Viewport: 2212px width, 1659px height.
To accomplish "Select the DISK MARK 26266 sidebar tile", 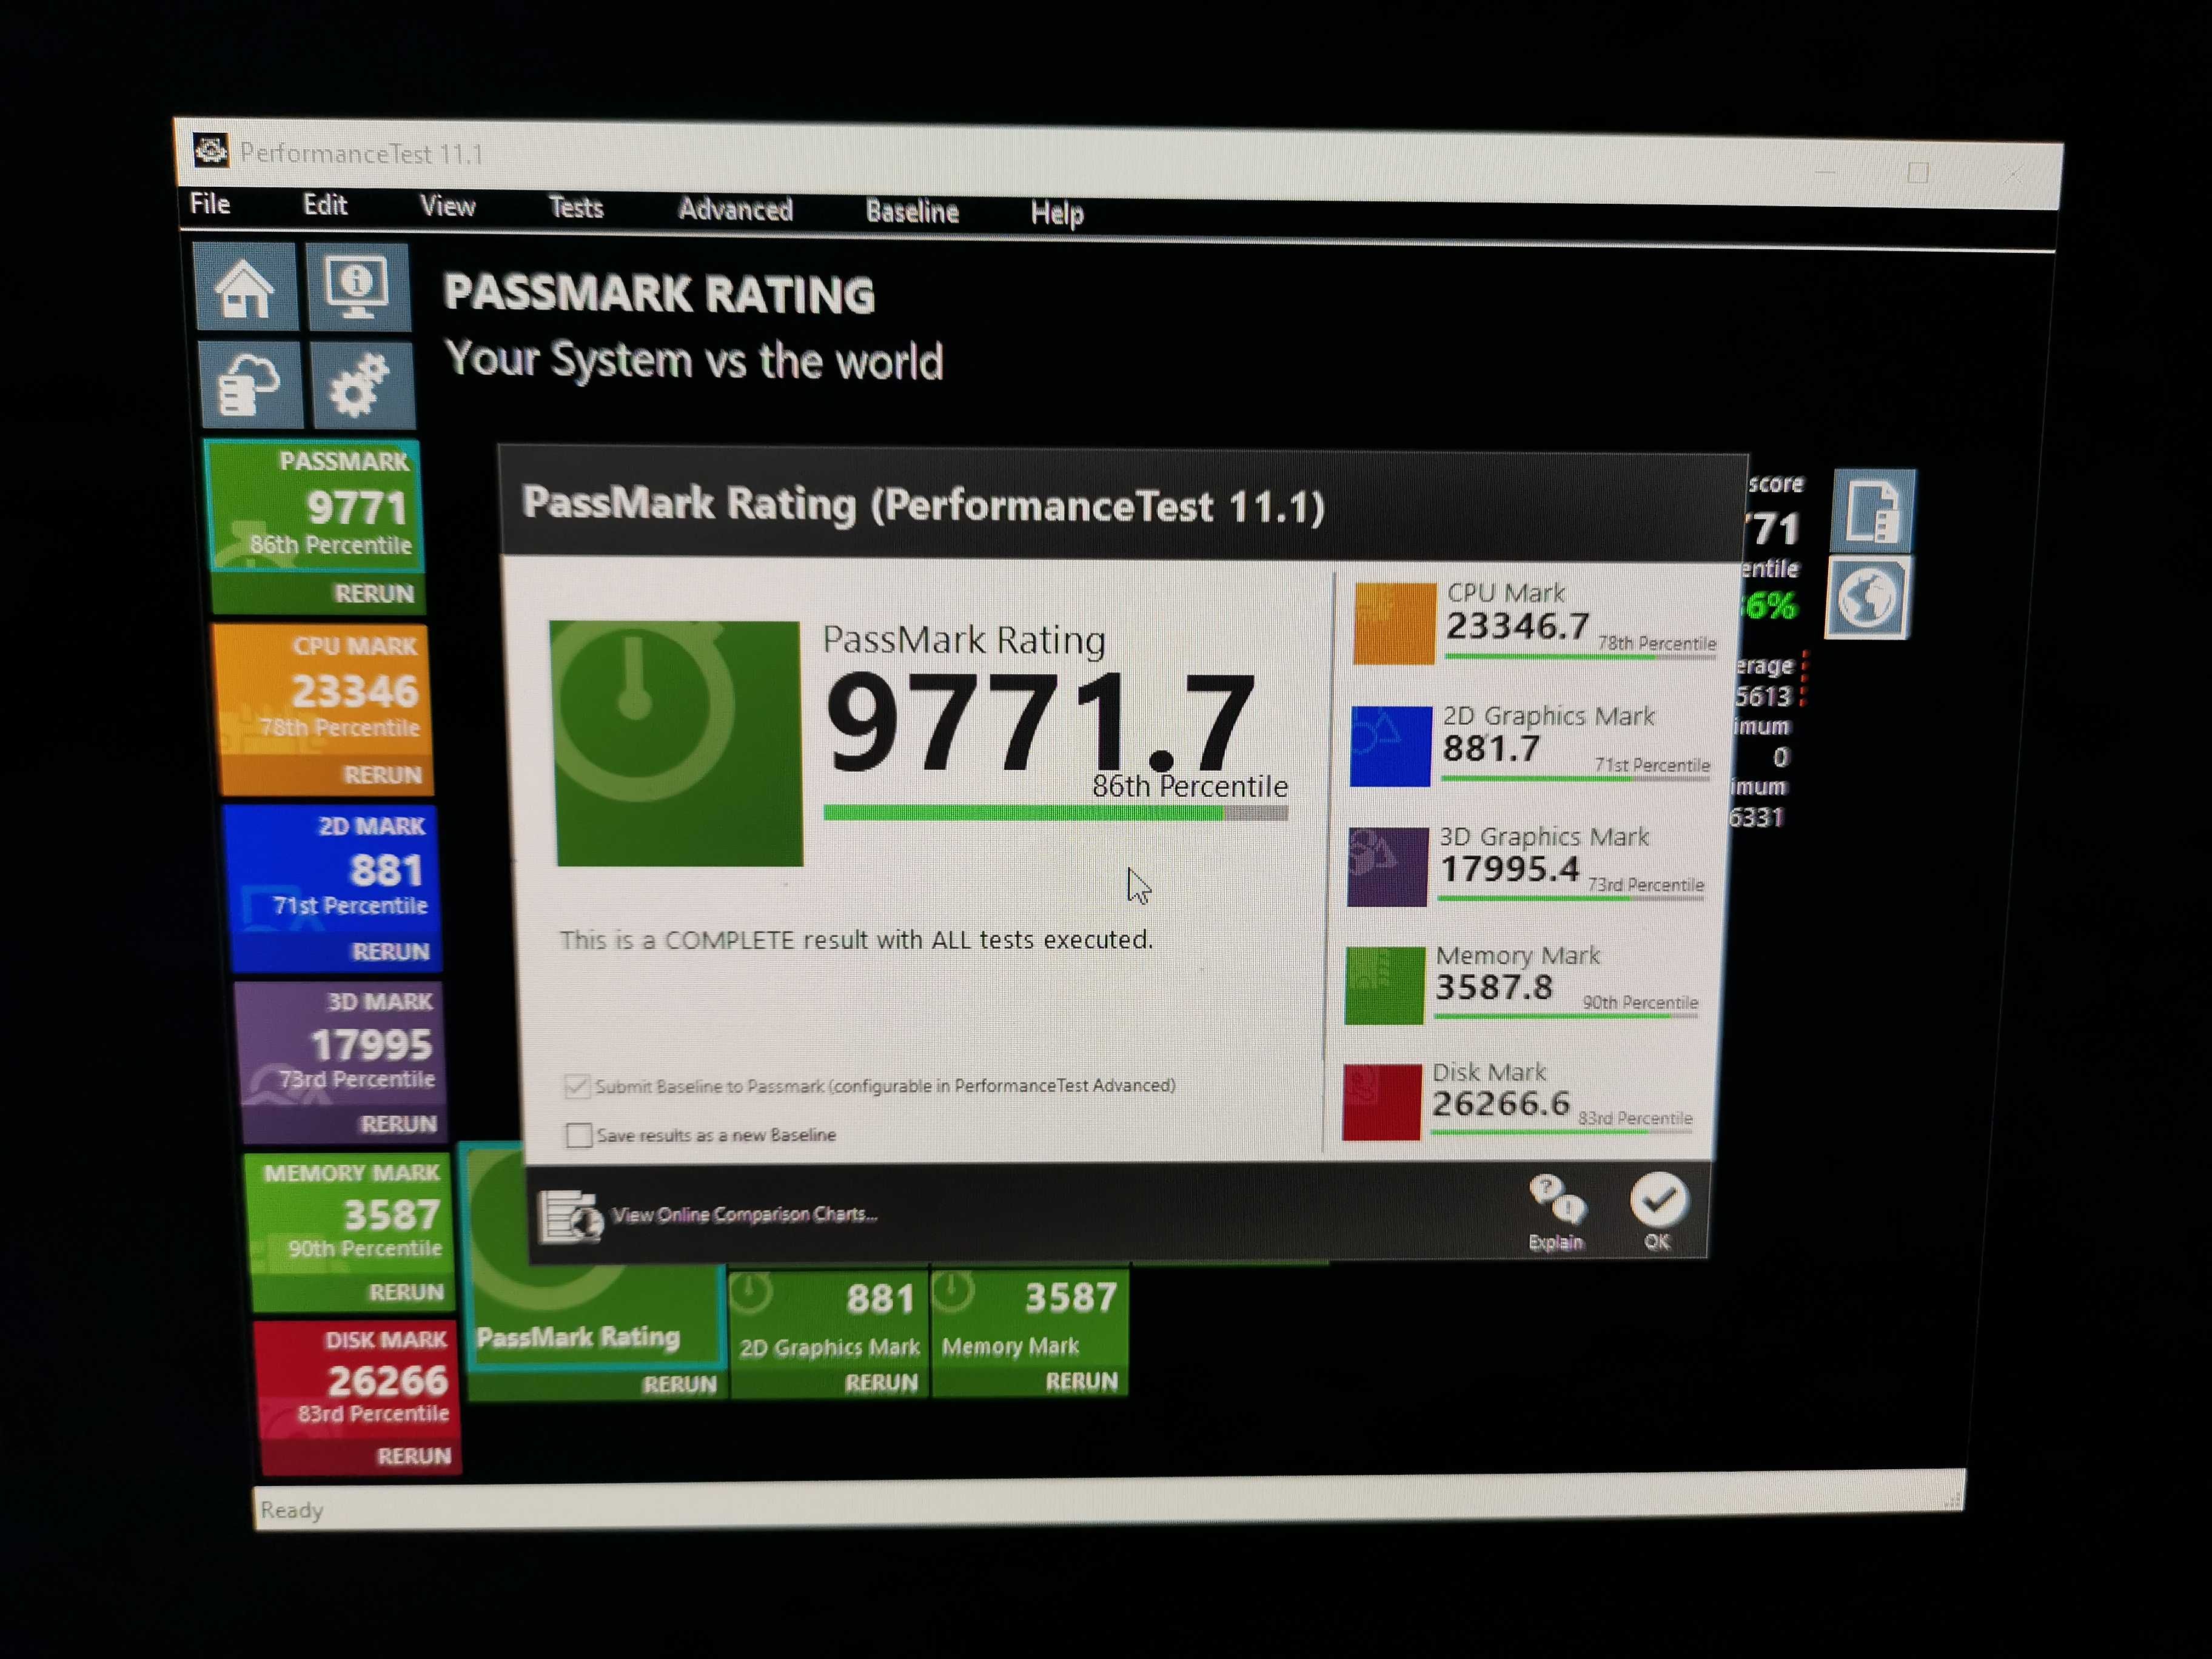I will click(x=357, y=1378).
